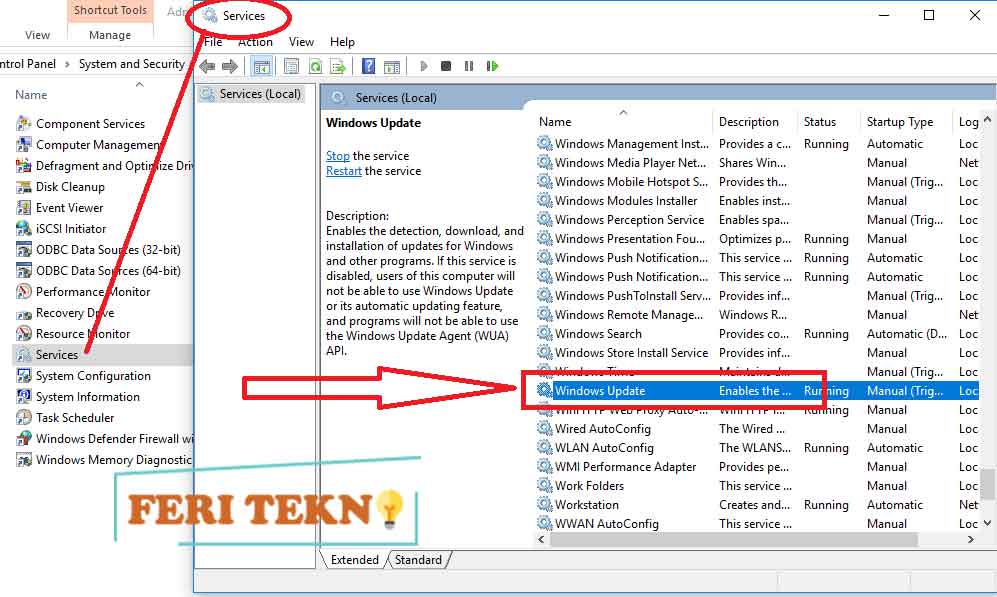Open ODBC Data Sources (64-bit) item
This screenshot has width=997, height=597.
99,270
